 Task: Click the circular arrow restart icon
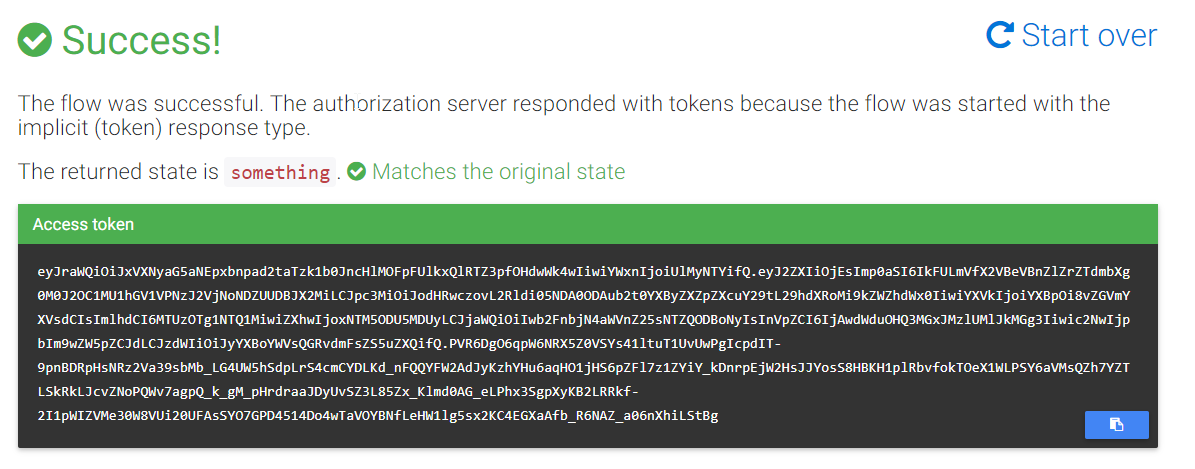1000,36
